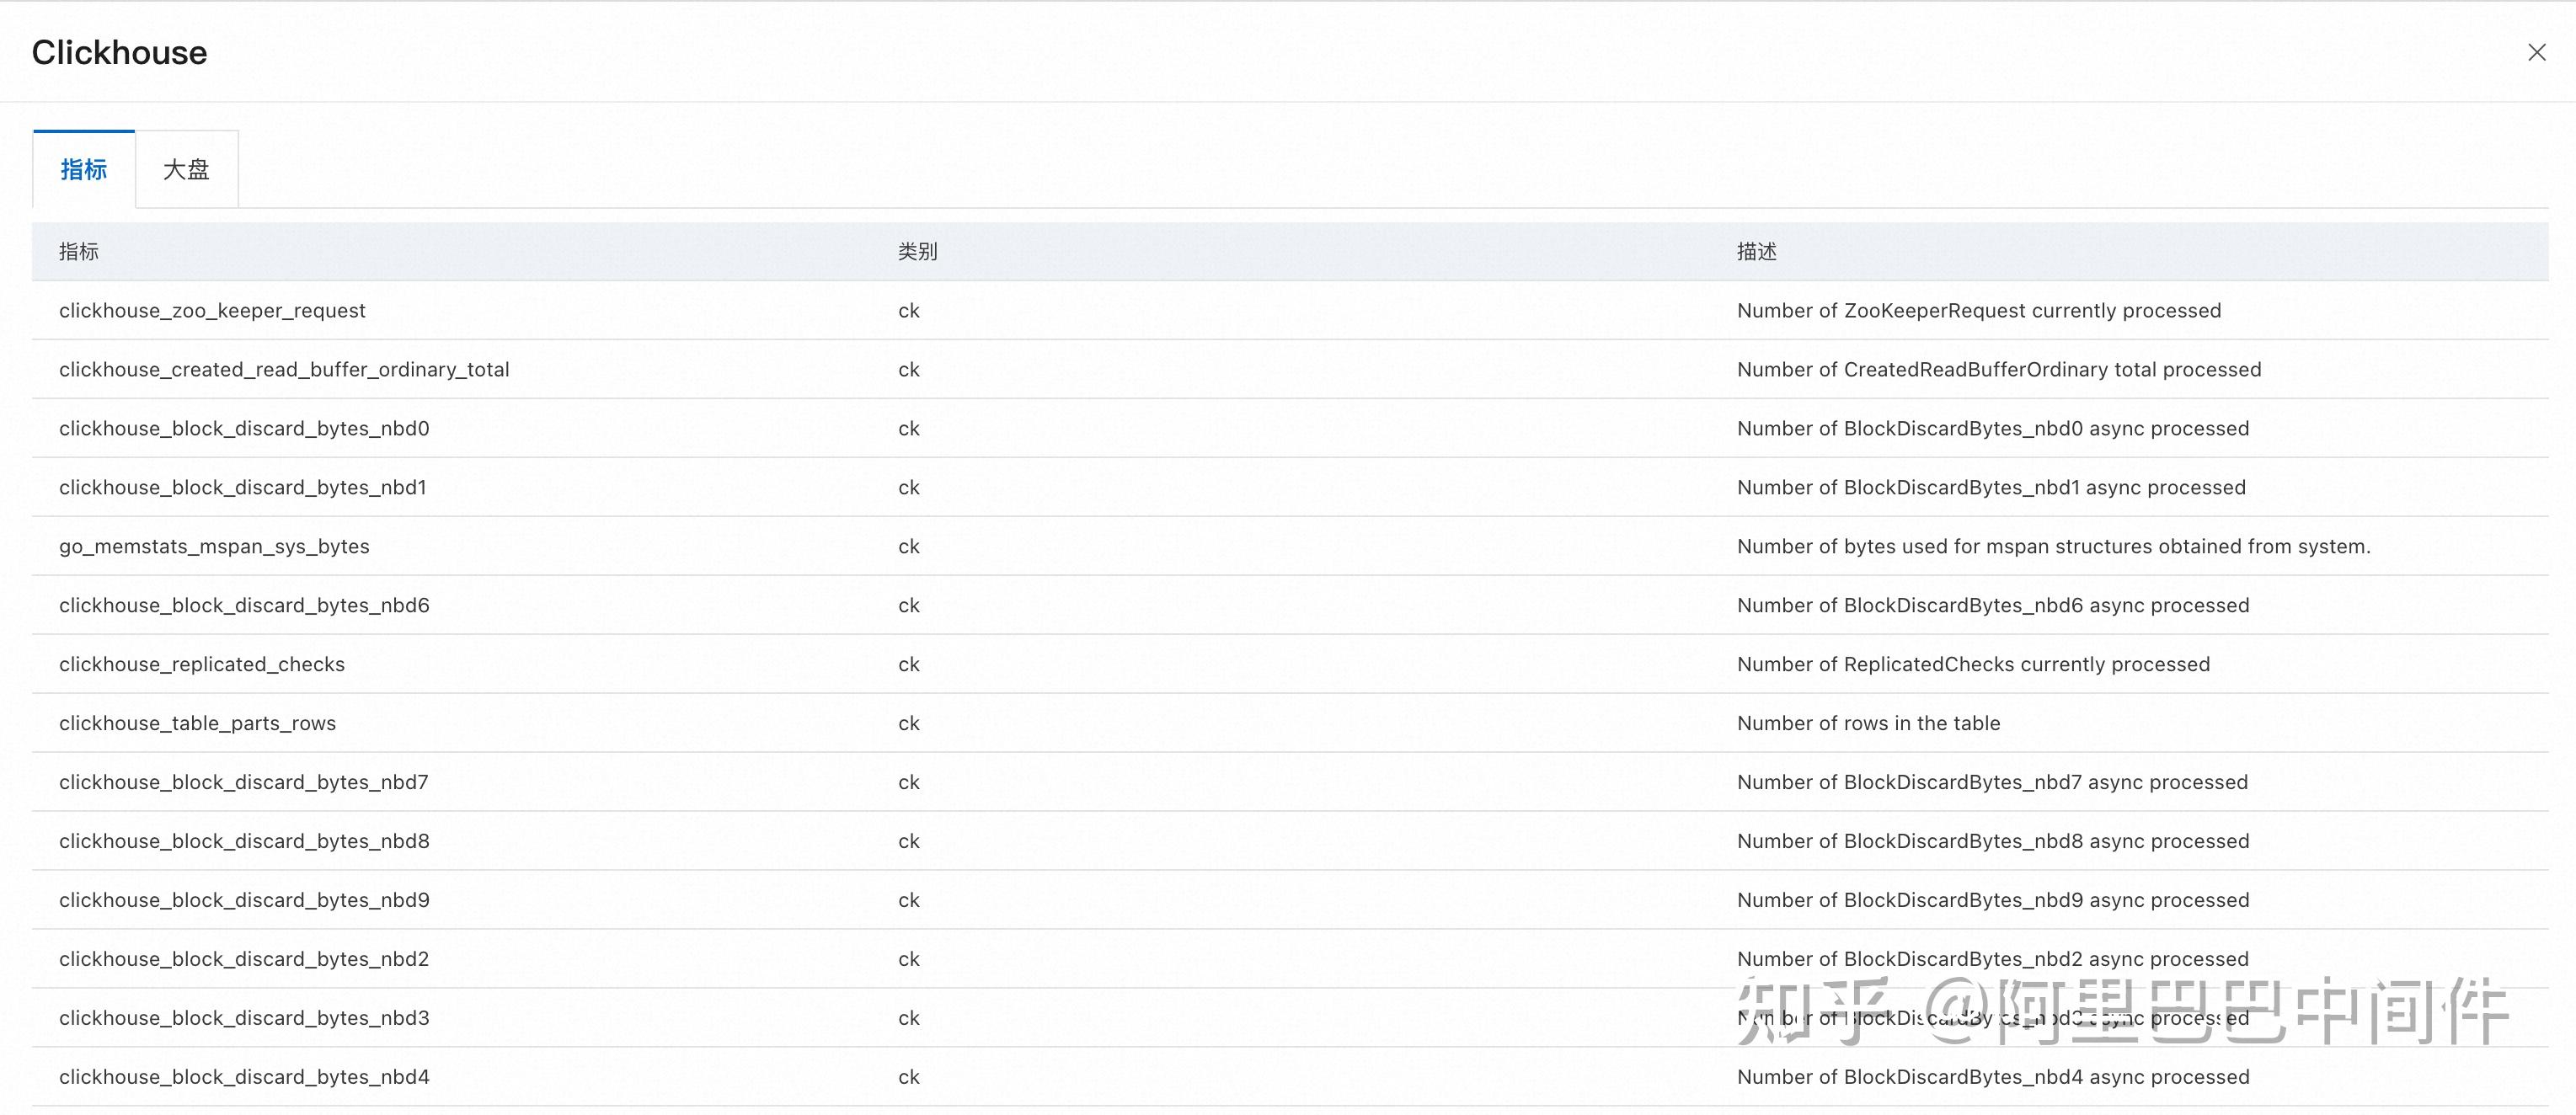Switch to the 大盘 tab
The width and height of the screenshot is (2576, 1115).
pos(186,170)
